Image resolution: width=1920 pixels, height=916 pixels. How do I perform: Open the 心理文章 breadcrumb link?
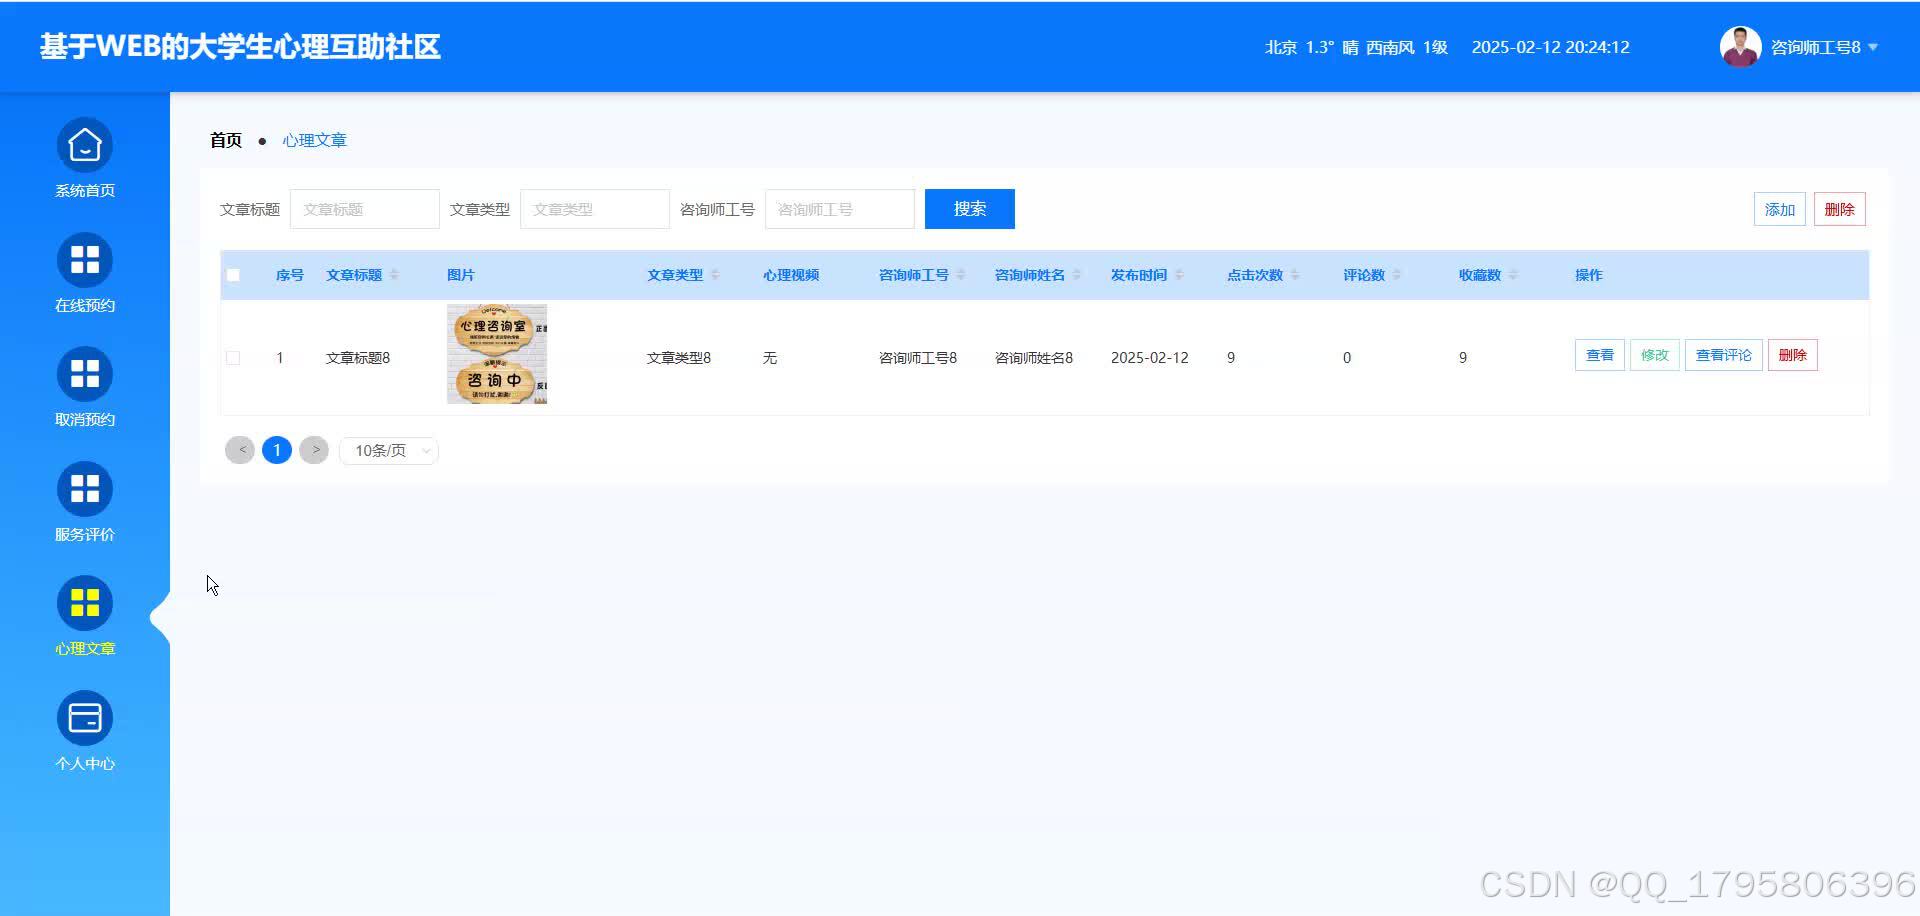[x=315, y=140]
